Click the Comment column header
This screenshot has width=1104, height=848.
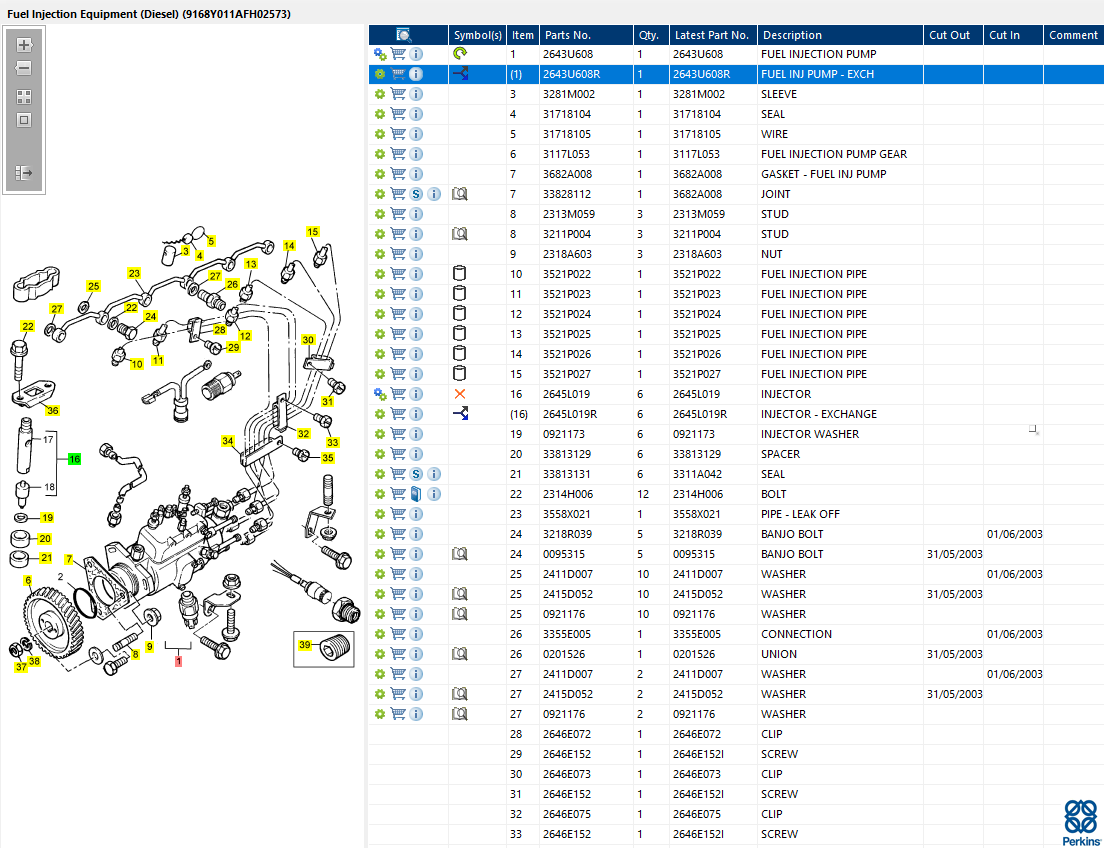[1074, 35]
